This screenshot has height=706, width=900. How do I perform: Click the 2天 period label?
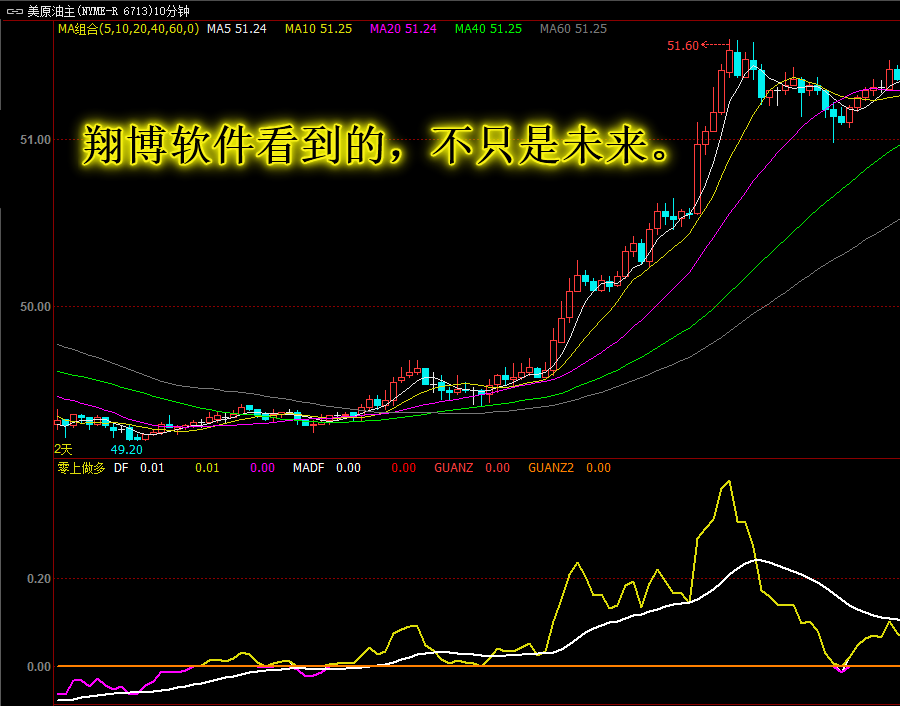tap(63, 449)
